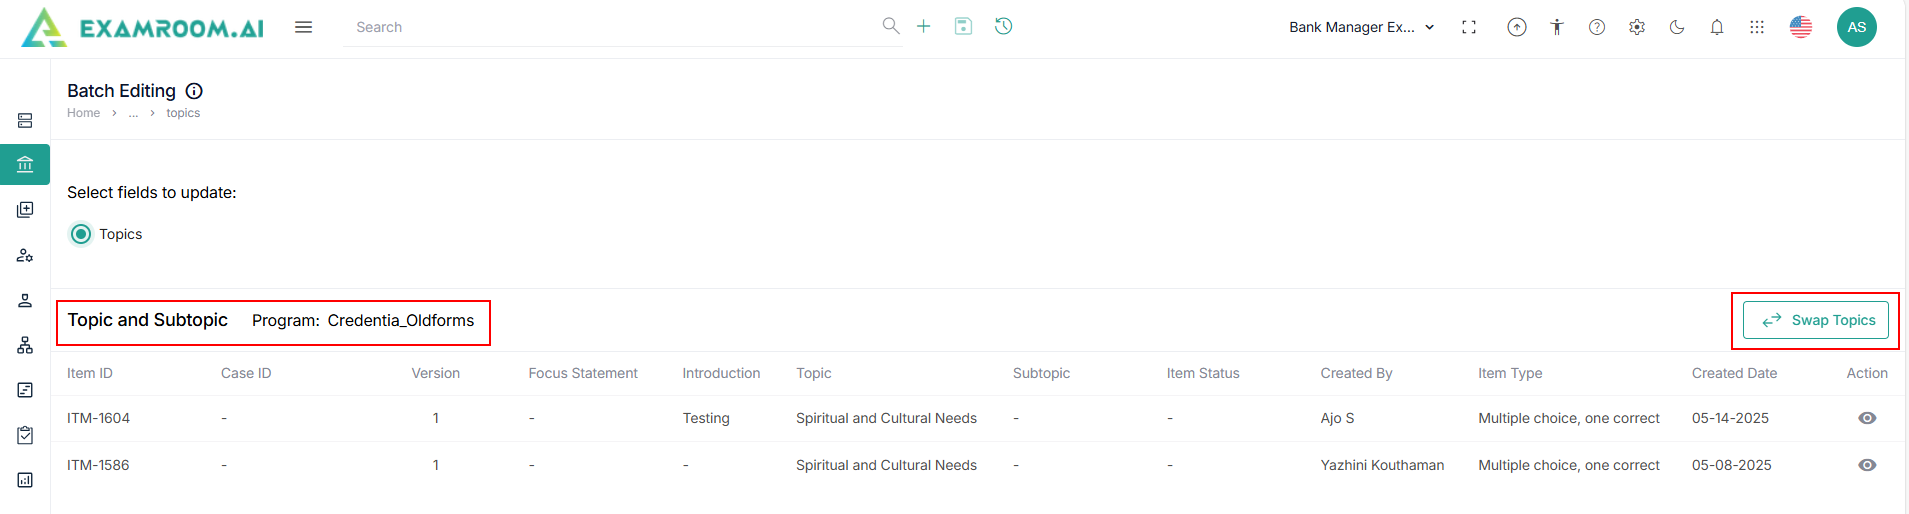The image size is (1909, 514).
Task: Expand the Bank Manager Ex... dropdown
Action: tap(1361, 27)
